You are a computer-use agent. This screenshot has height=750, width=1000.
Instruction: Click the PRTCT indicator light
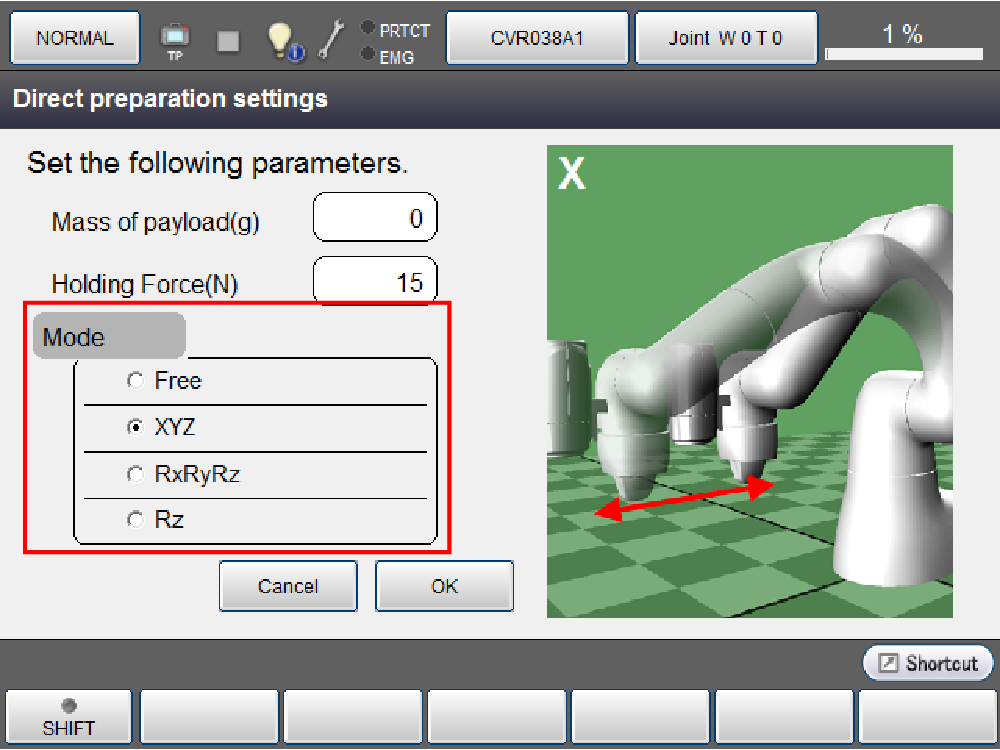pos(368,28)
